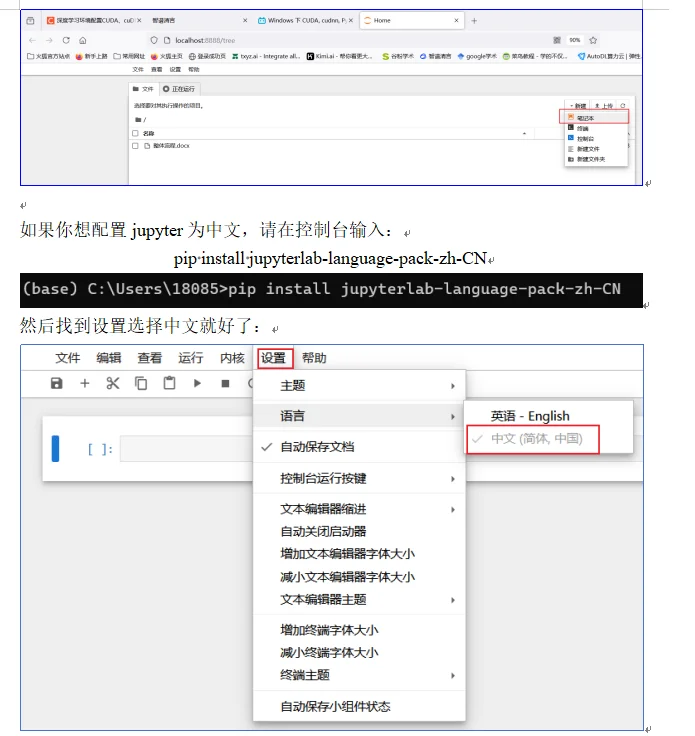Click the blue cell collapser bar
This screenshot has height=736, width=695.
[x=55, y=449]
